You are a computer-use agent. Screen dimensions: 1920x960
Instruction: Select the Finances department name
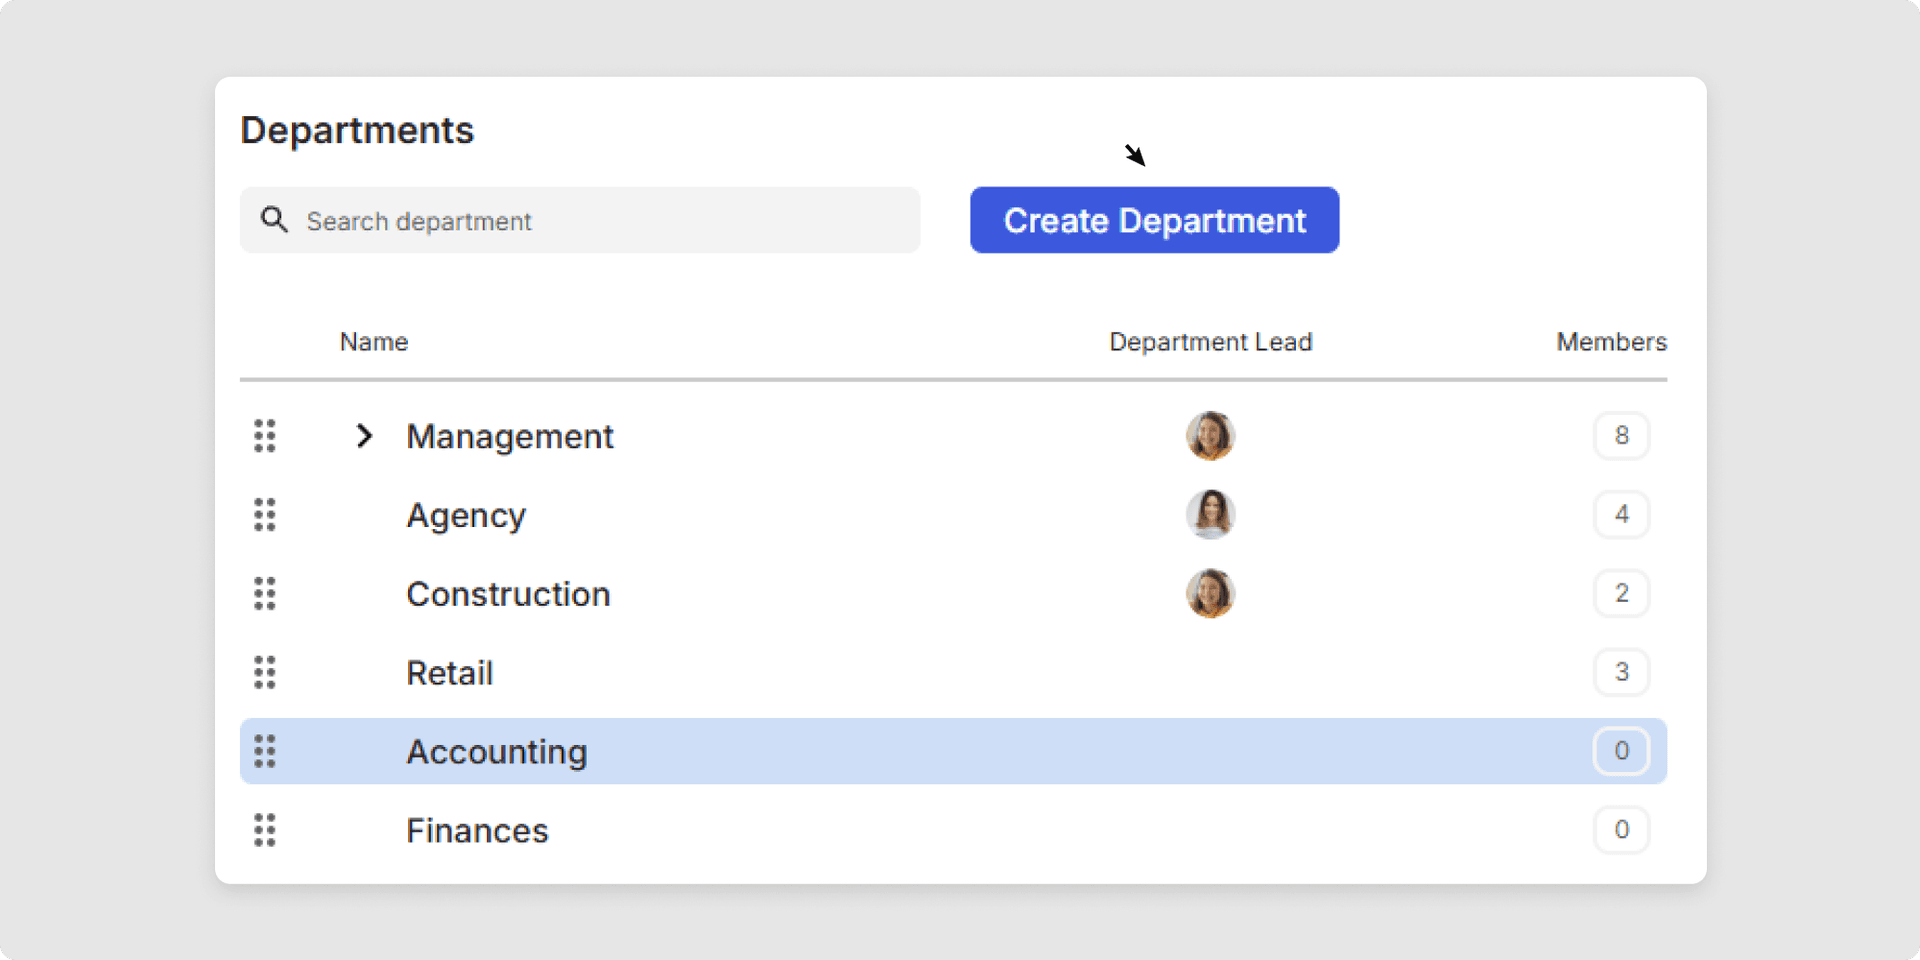[x=477, y=831]
